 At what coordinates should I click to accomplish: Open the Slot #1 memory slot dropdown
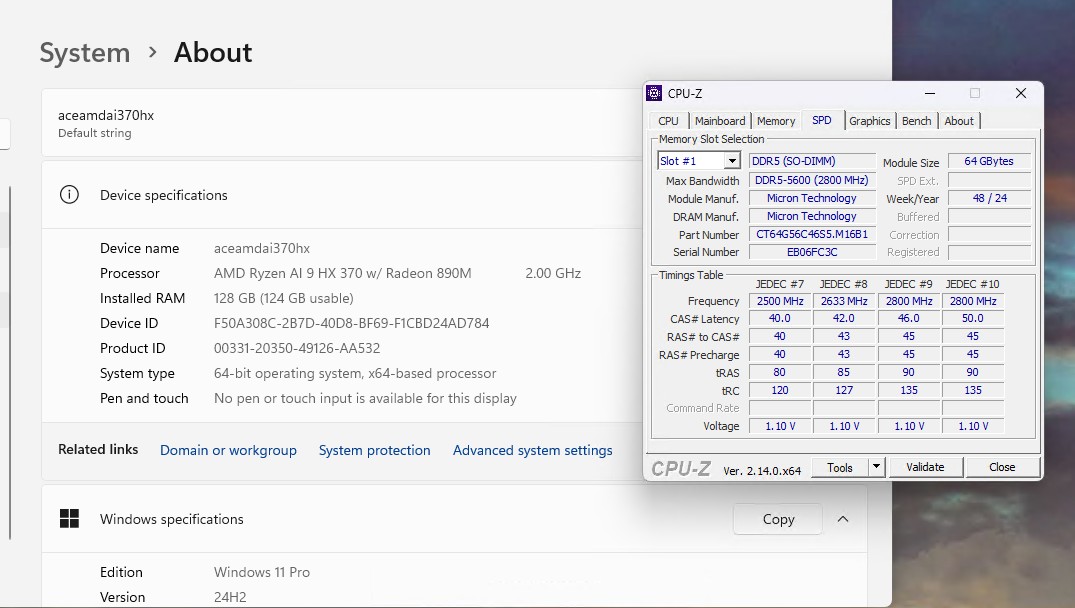point(732,161)
